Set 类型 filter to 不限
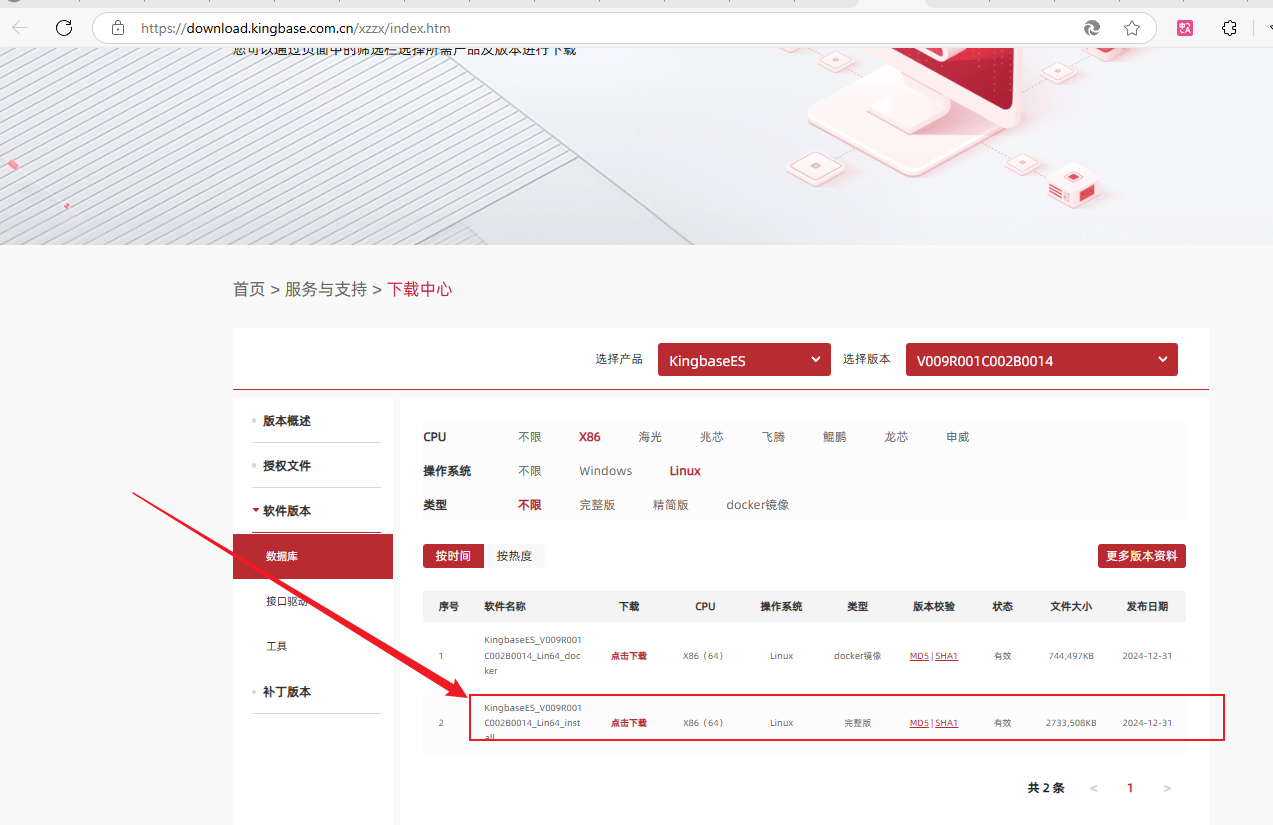 (530, 505)
